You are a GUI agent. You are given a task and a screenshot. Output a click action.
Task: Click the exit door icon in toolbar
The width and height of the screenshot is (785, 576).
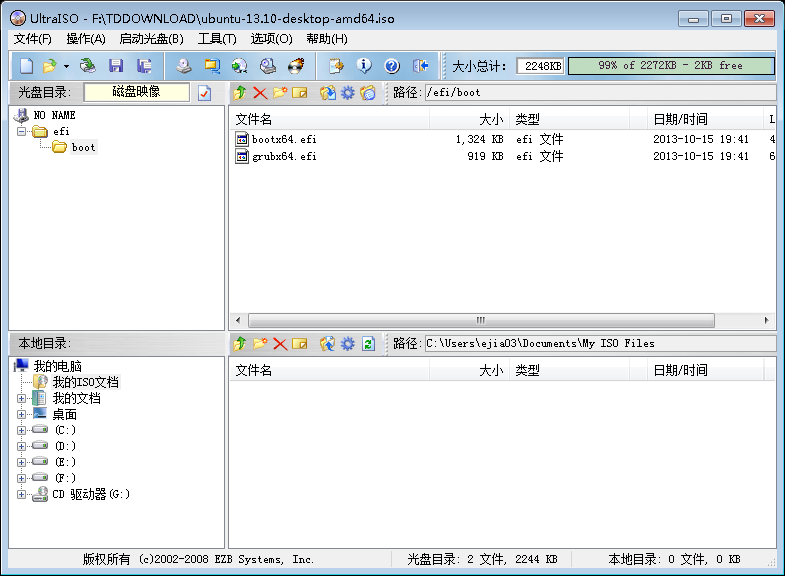420,66
